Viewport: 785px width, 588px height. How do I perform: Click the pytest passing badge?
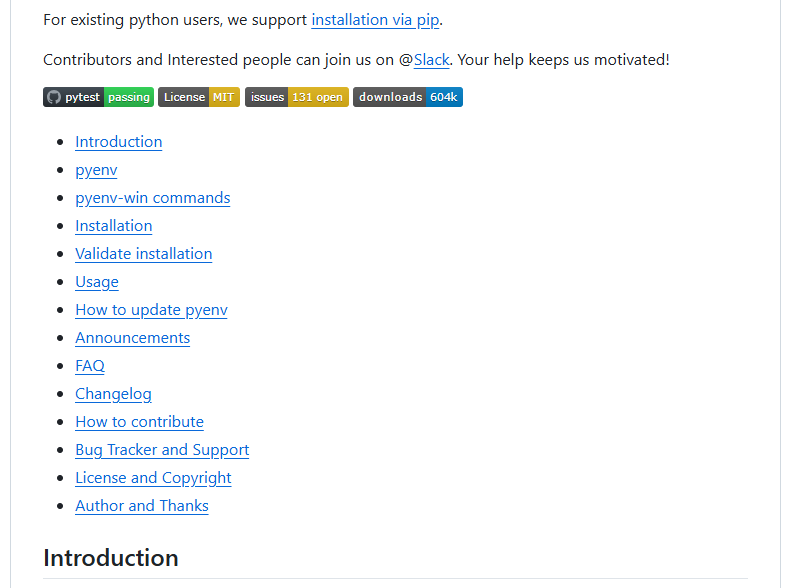[x=98, y=97]
